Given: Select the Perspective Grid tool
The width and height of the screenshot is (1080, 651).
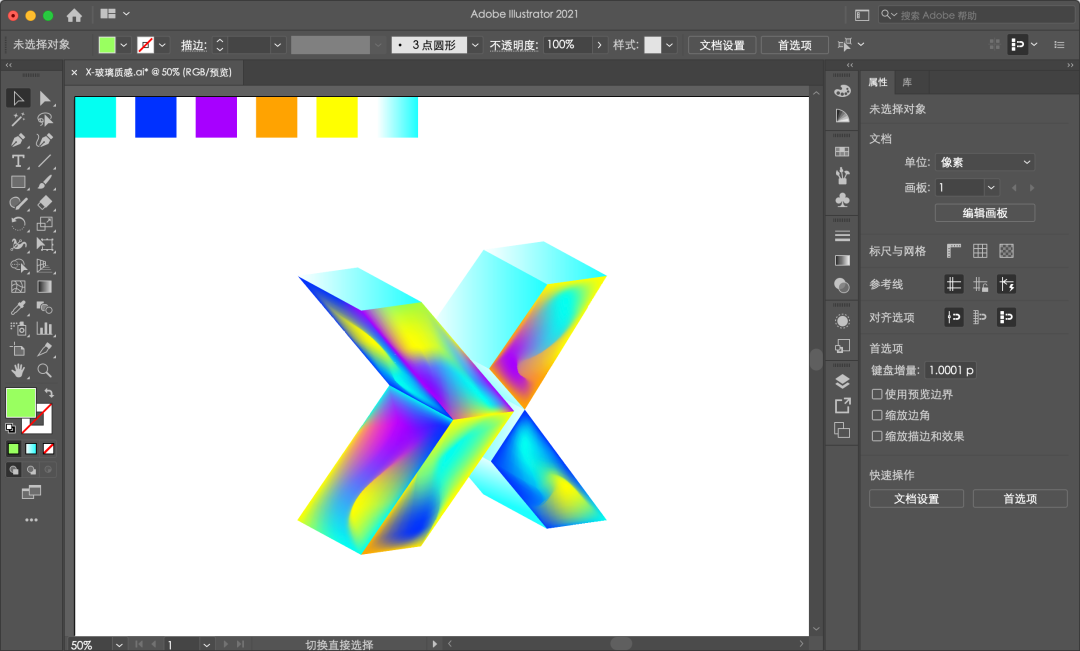Looking at the screenshot, I should point(45,266).
